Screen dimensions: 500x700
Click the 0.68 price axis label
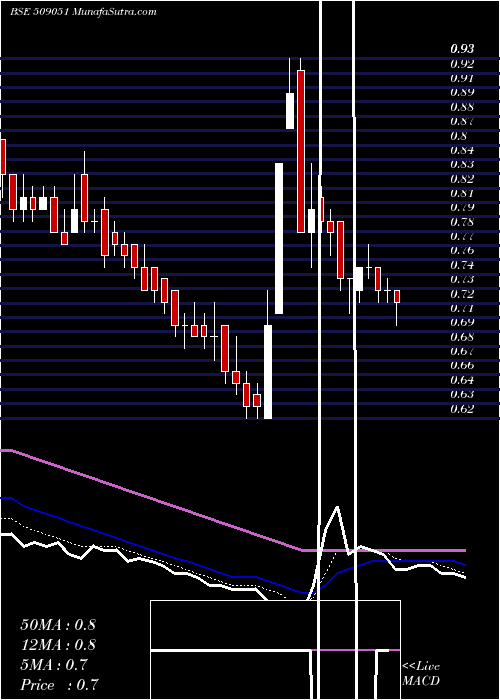point(462,337)
